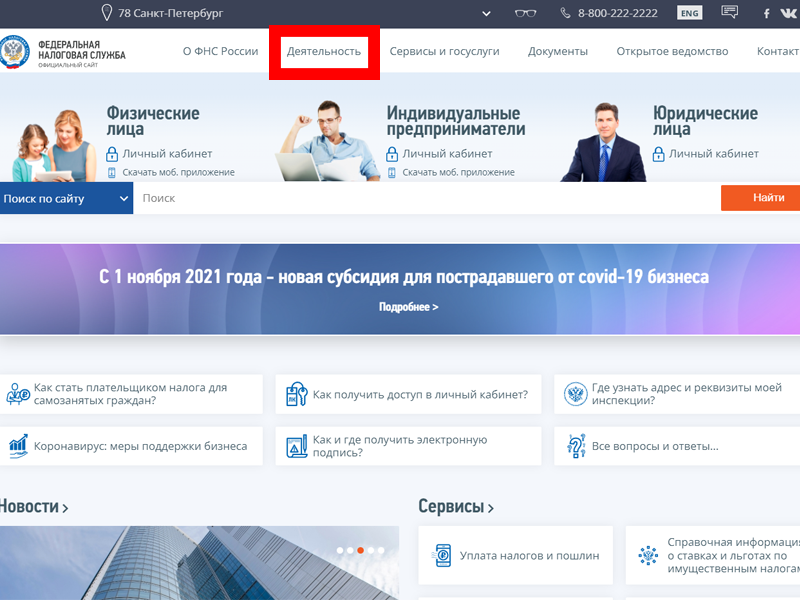This screenshot has width=800, height=600.
Task: Open the 'Документы' menu item
Action: point(558,52)
